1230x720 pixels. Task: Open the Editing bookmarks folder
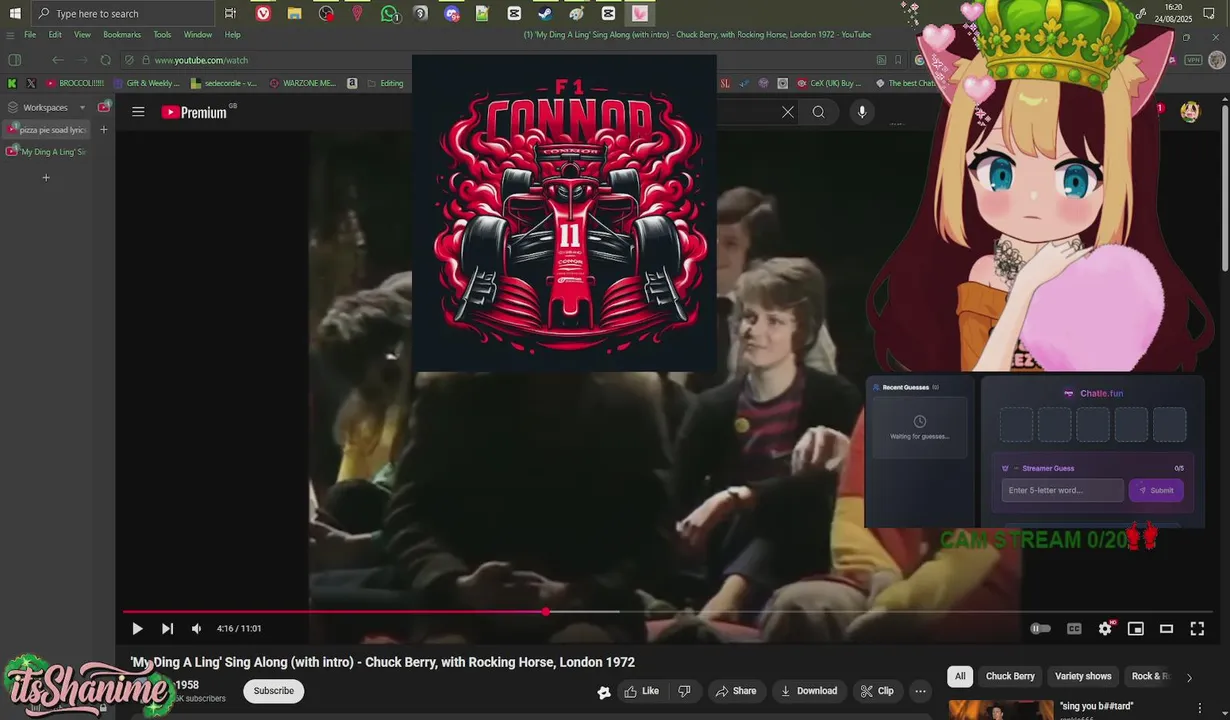385,83
